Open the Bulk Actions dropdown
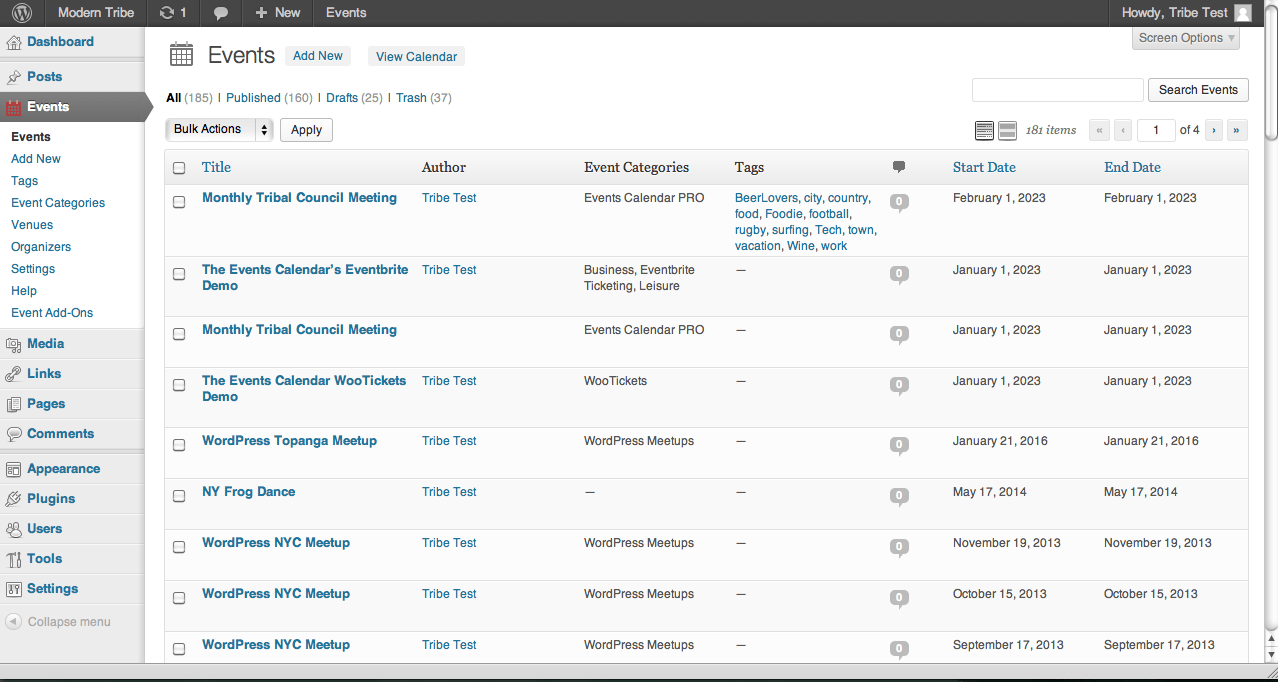The height and width of the screenshot is (682, 1278). pyautogui.click(x=219, y=129)
